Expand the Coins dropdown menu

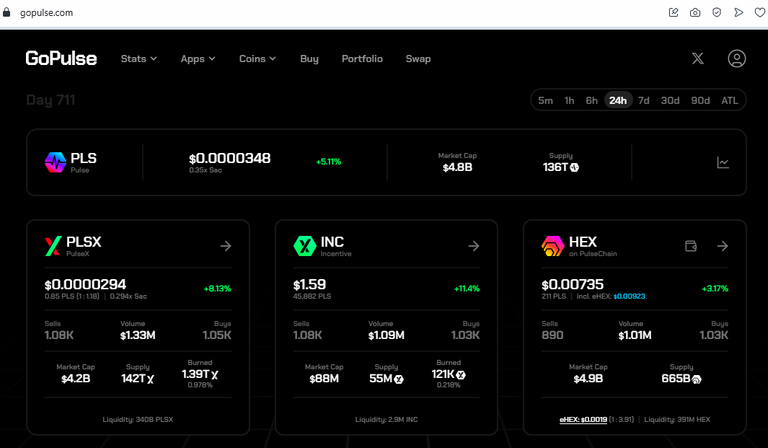(x=257, y=59)
